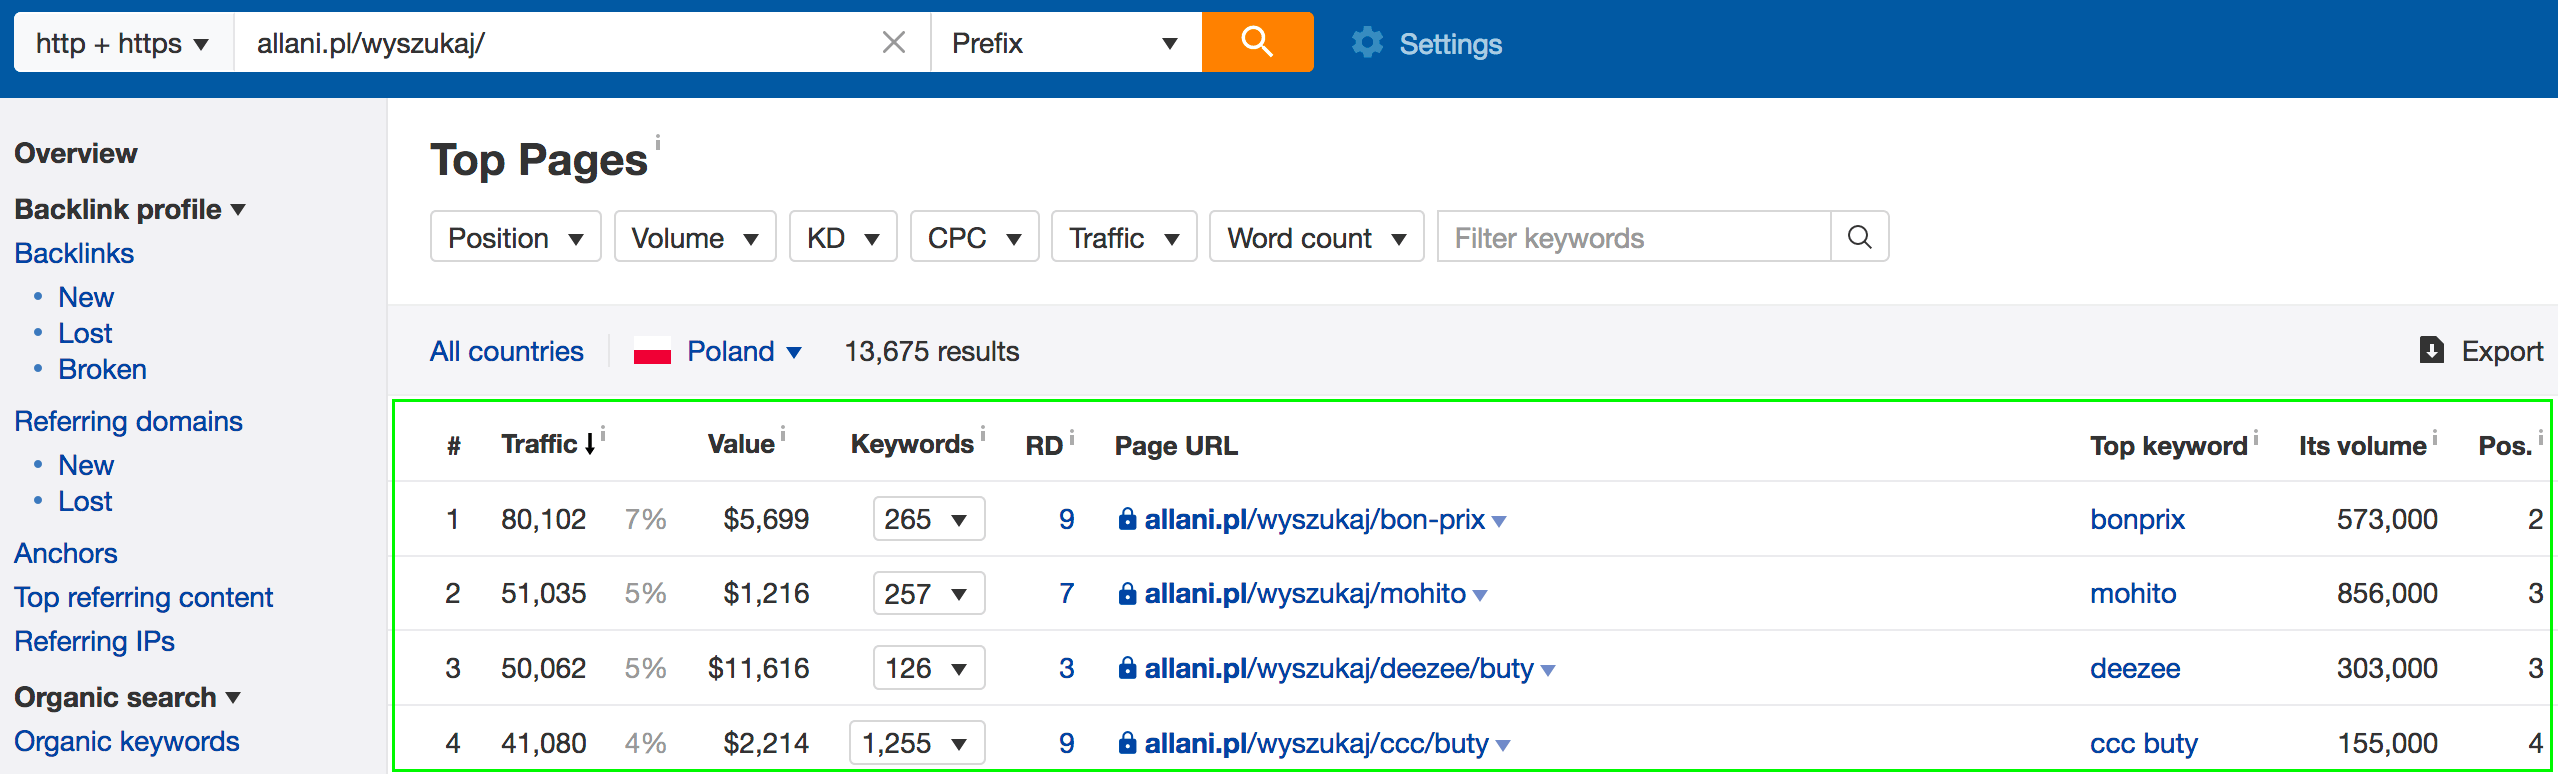Image resolution: width=2558 pixels, height=774 pixels.
Task: Collapse the Organic search section
Action: [128, 697]
